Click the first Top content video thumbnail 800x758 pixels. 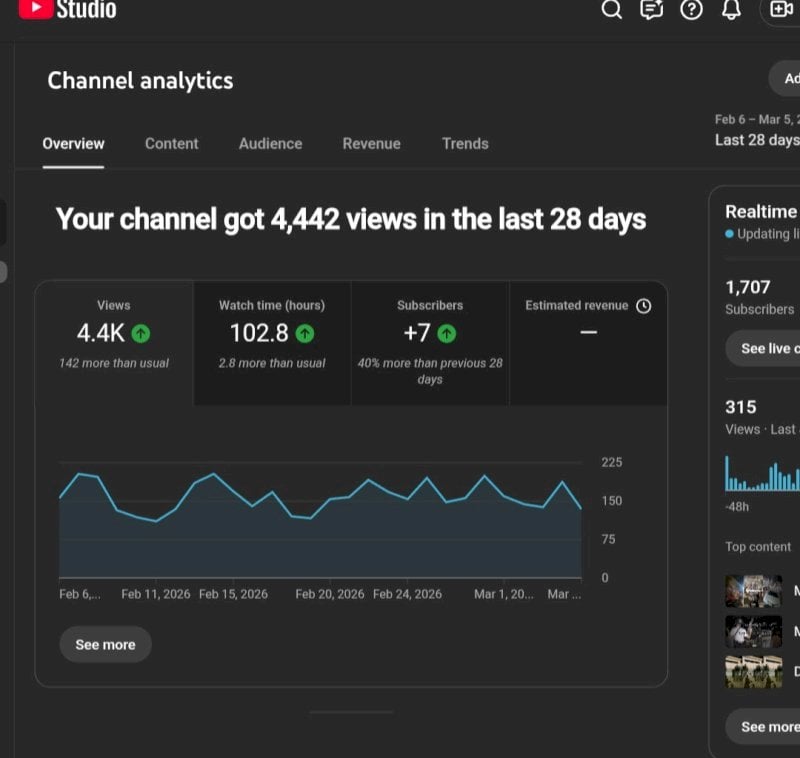point(753,591)
